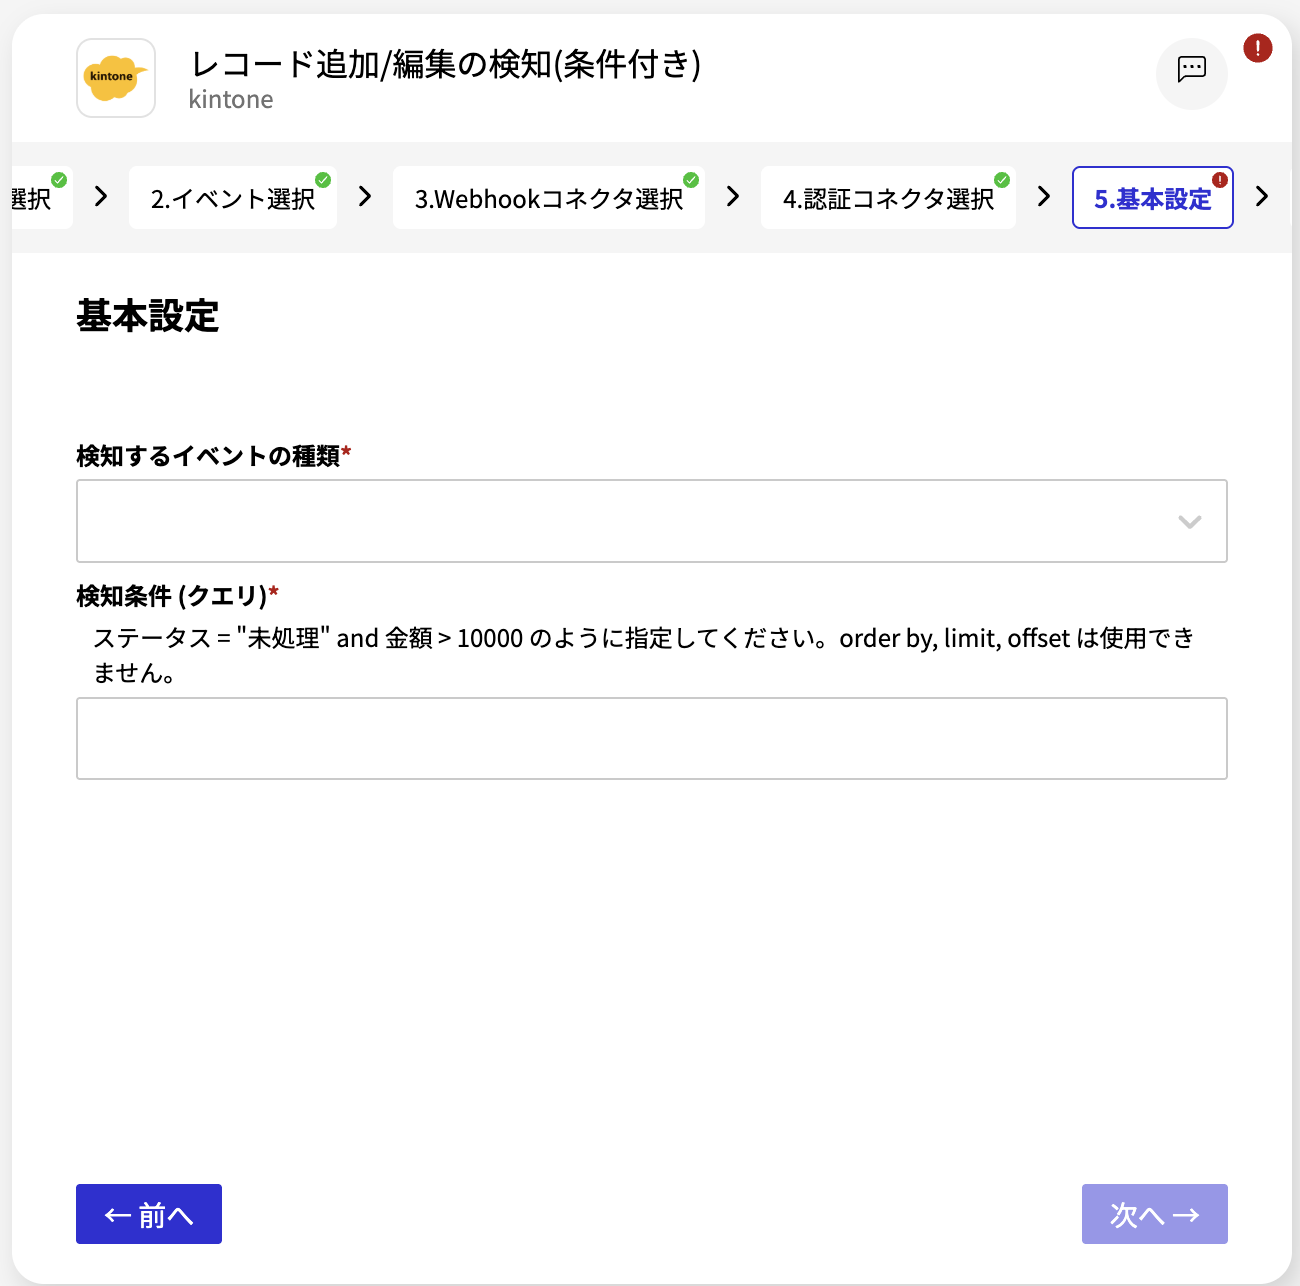Click the red error alert icon
Screen dimensions: 1300x1286
pos(1257,47)
